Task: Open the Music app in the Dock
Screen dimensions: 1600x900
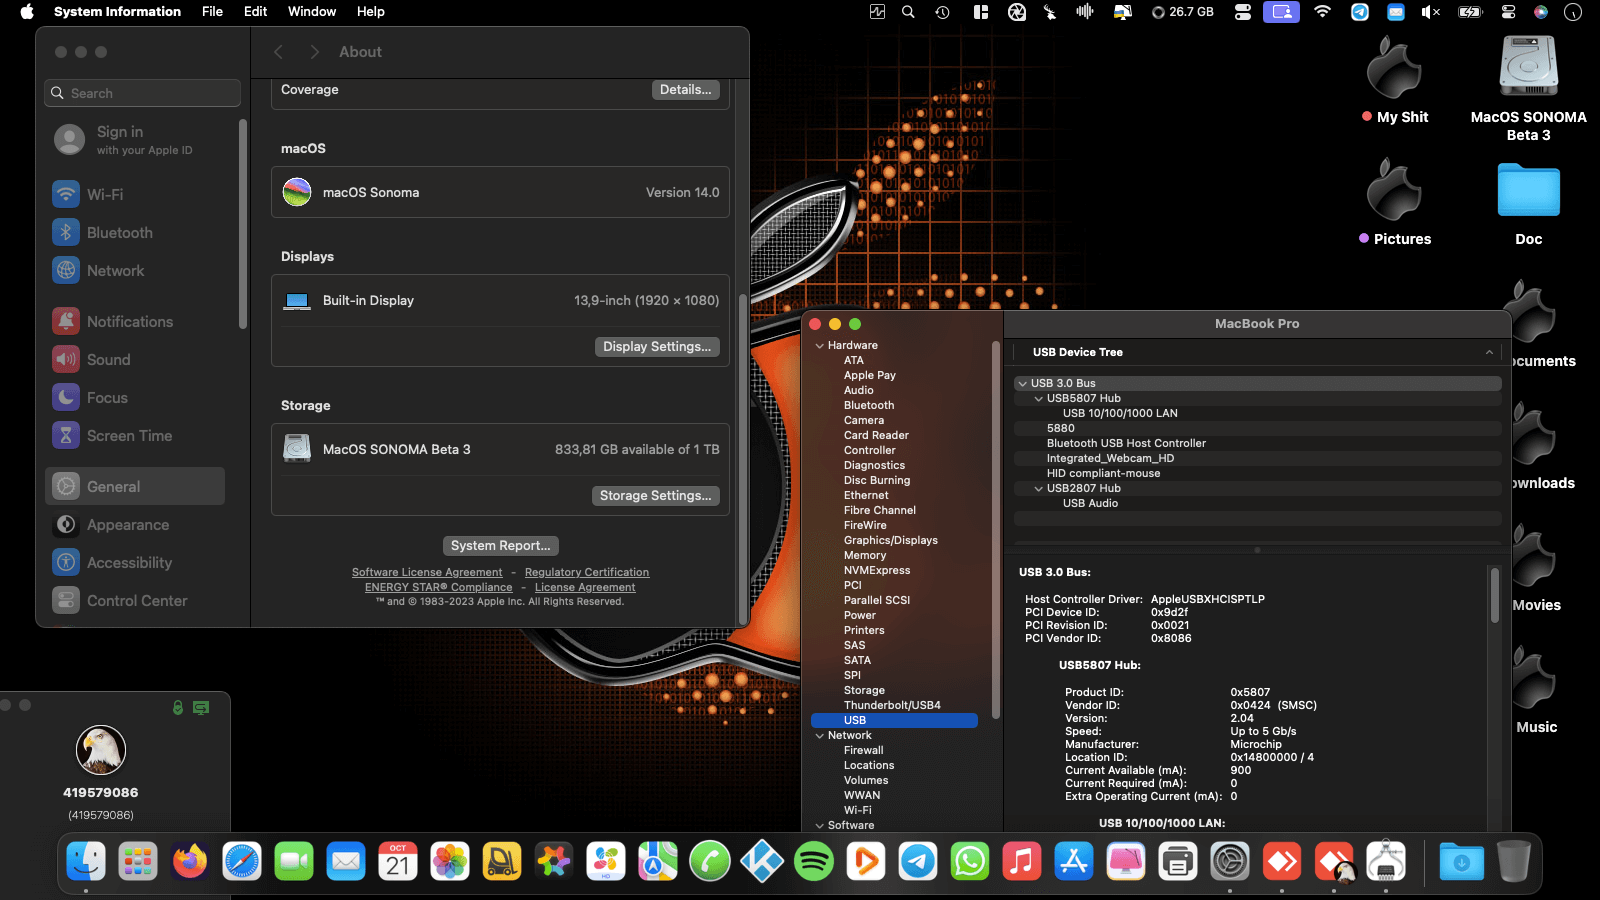Action: (x=1022, y=861)
